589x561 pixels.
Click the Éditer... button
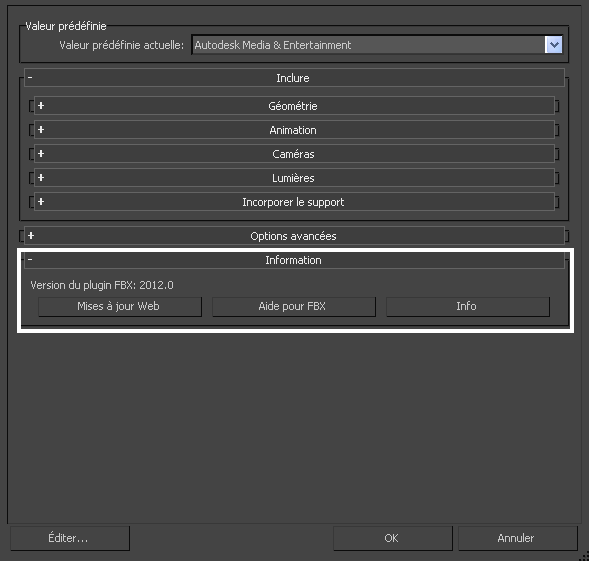coord(70,538)
